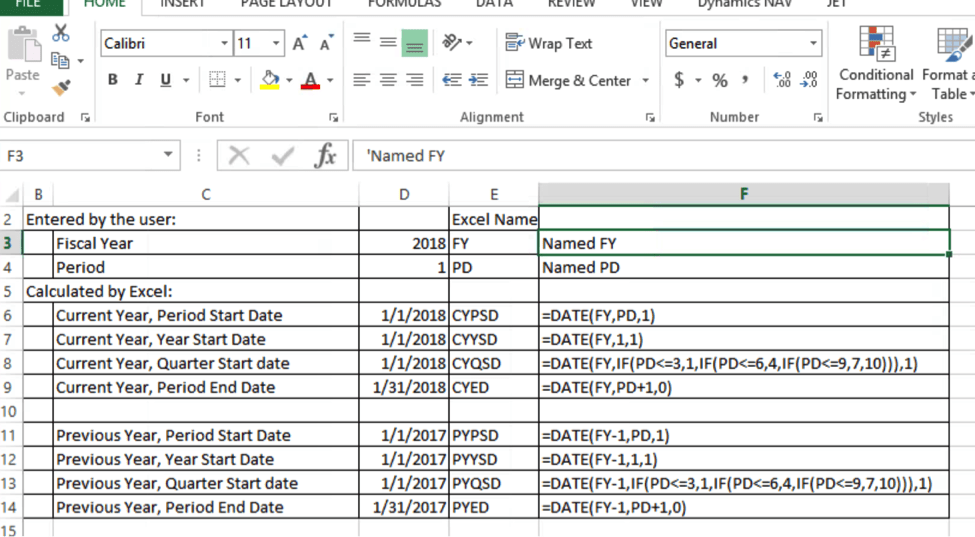This screenshot has width=975, height=537.
Task: Select the Current Year, Period End Date cell
Action: pyautogui.click(x=206, y=387)
